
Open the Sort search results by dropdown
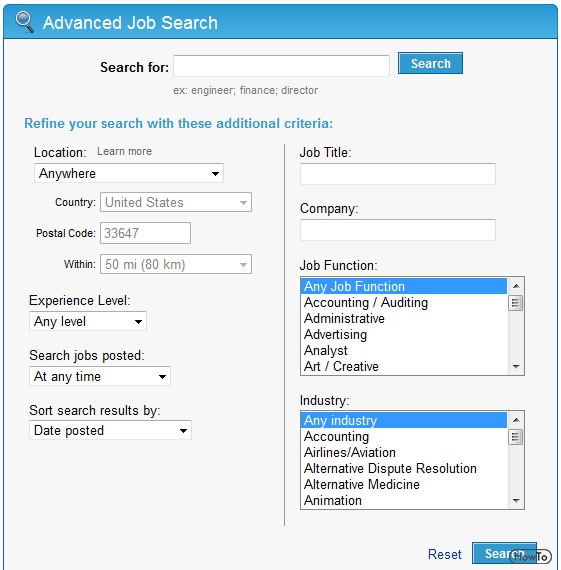click(111, 430)
